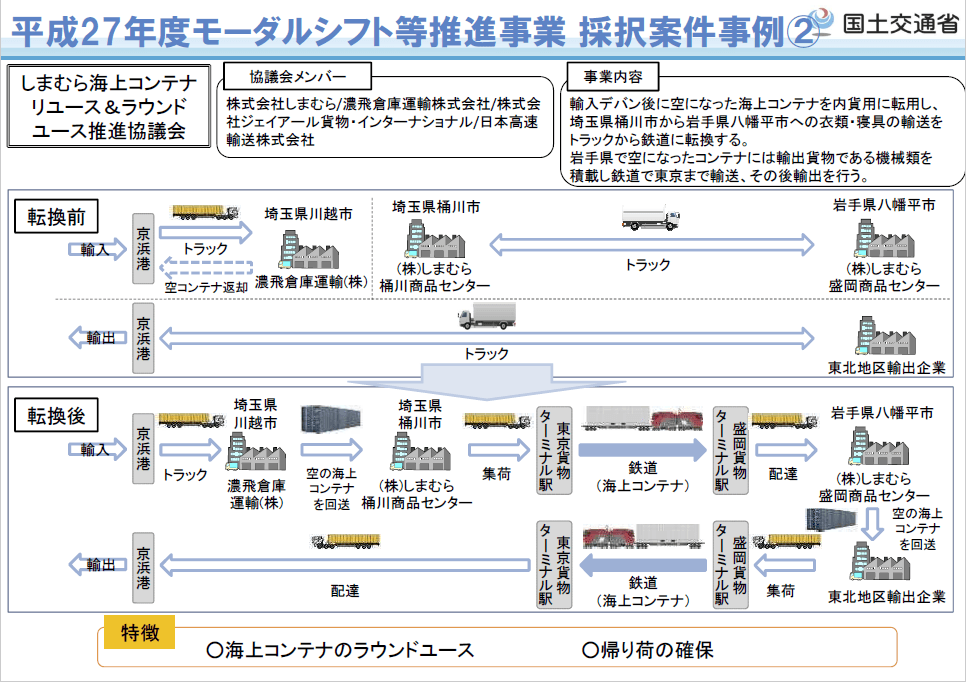The height and width of the screenshot is (682, 966).
Task: Click 東京貨物ターミナル駅 box on outbound rail row
Action: coord(554,450)
